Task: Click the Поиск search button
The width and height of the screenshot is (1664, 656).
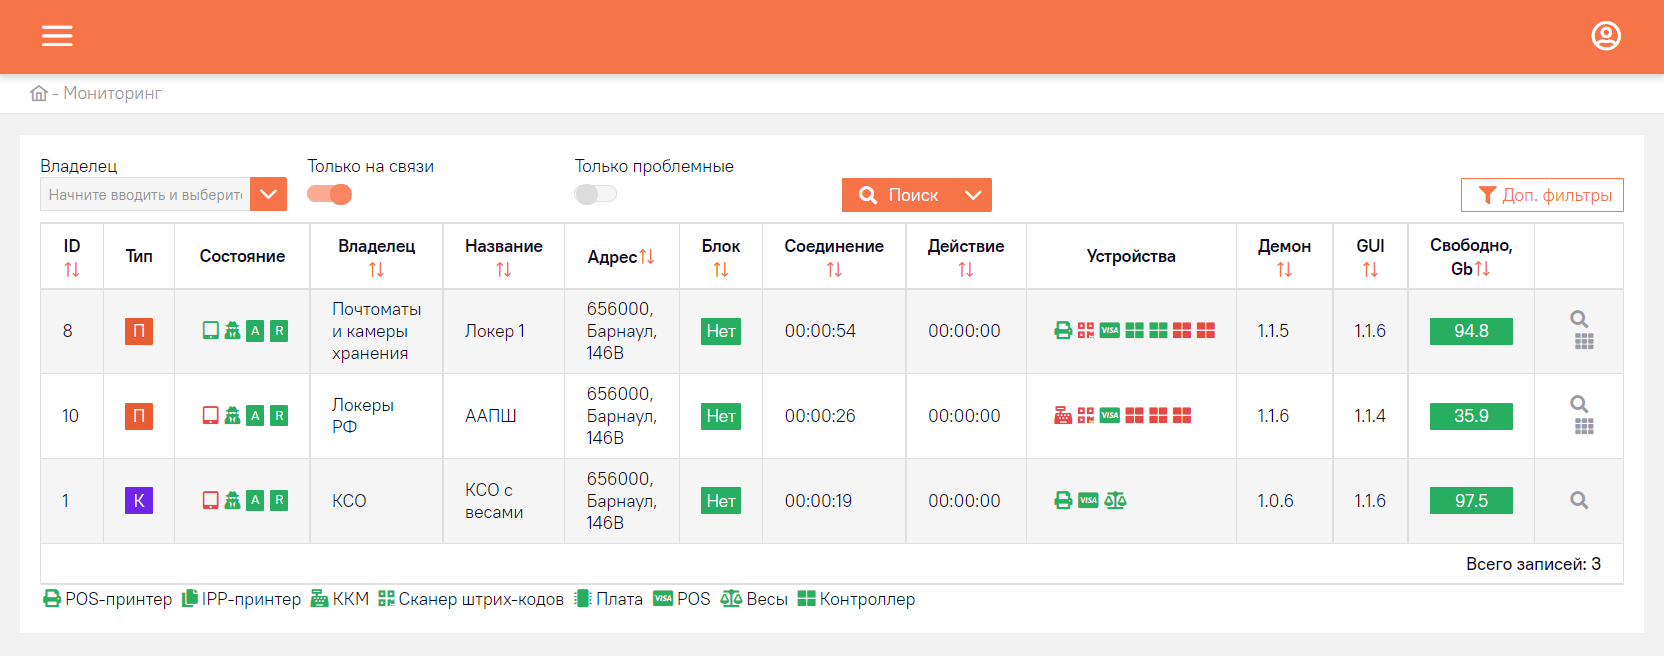Action: [x=899, y=195]
